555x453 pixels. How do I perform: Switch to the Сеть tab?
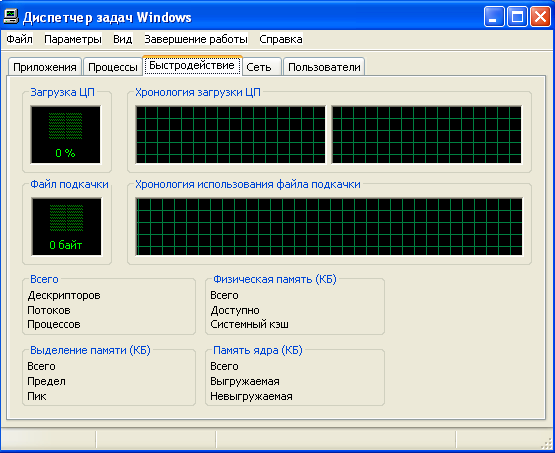tap(262, 67)
